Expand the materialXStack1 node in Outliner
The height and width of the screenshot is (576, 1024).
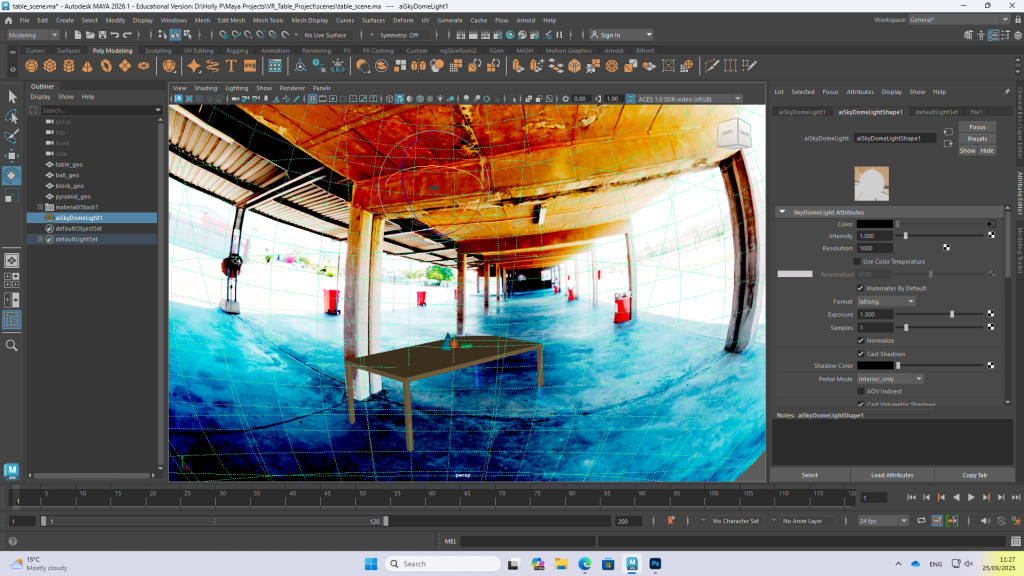point(40,207)
